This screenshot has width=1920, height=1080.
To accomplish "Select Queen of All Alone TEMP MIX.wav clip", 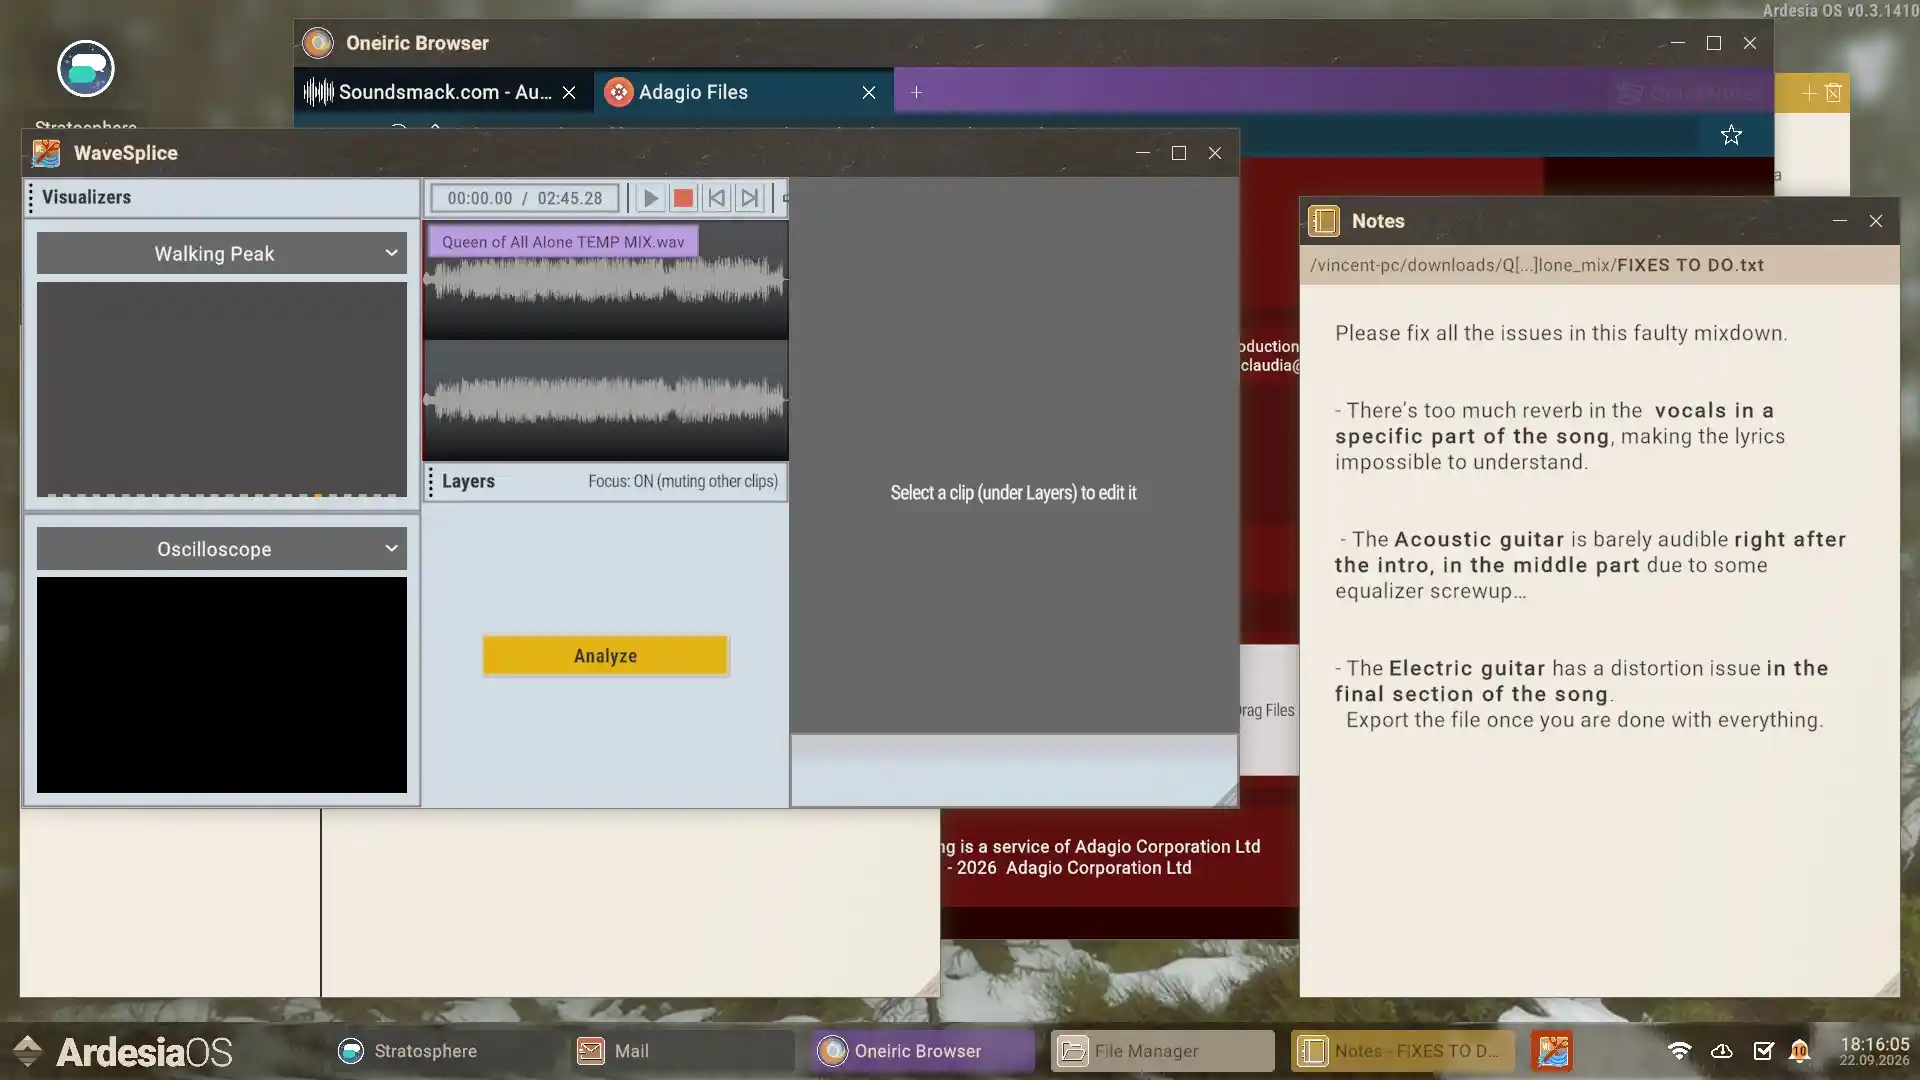I will (563, 242).
